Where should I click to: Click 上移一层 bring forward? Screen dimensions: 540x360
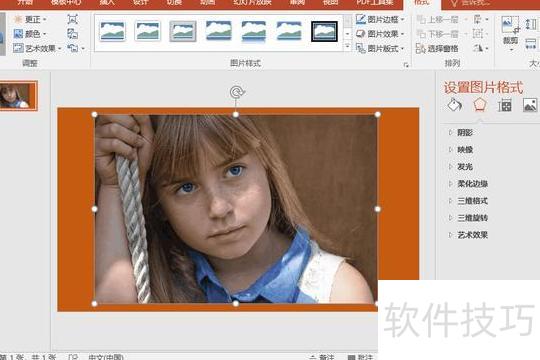click(437, 19)
